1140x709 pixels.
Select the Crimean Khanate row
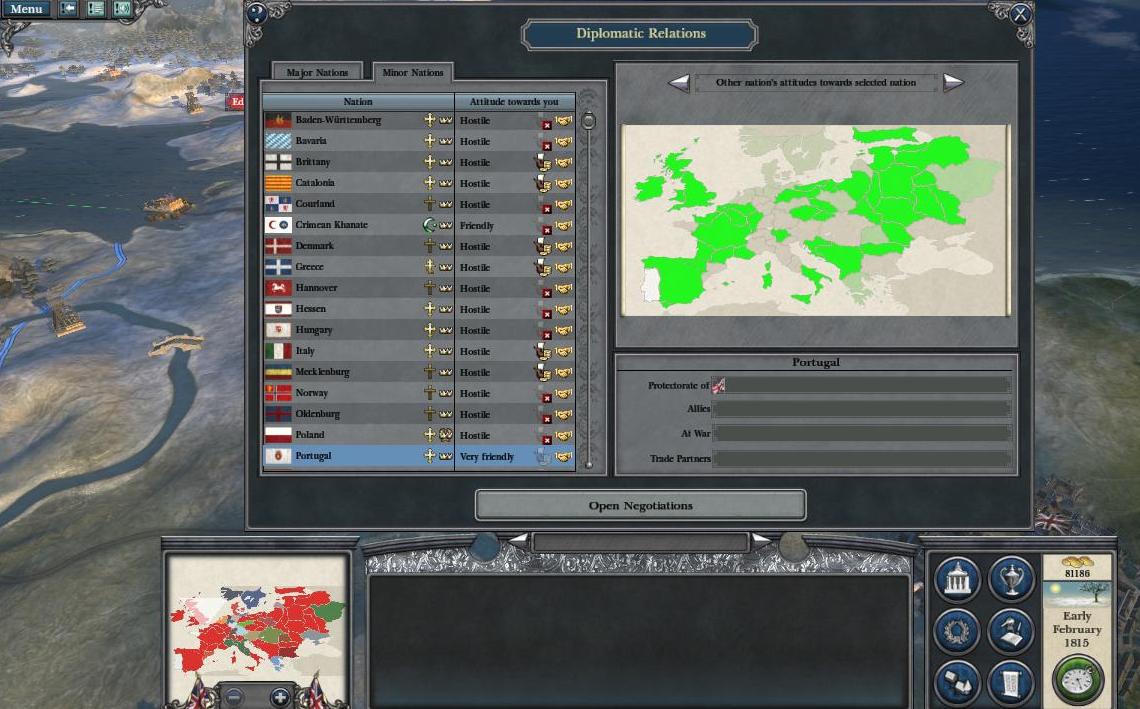419,225
